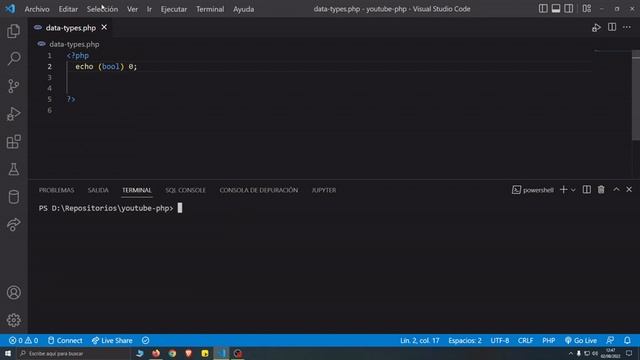This screenshot has width=640, height=360.
Task: Start Live Share from status bar
Action: click(x=112, y=340)
